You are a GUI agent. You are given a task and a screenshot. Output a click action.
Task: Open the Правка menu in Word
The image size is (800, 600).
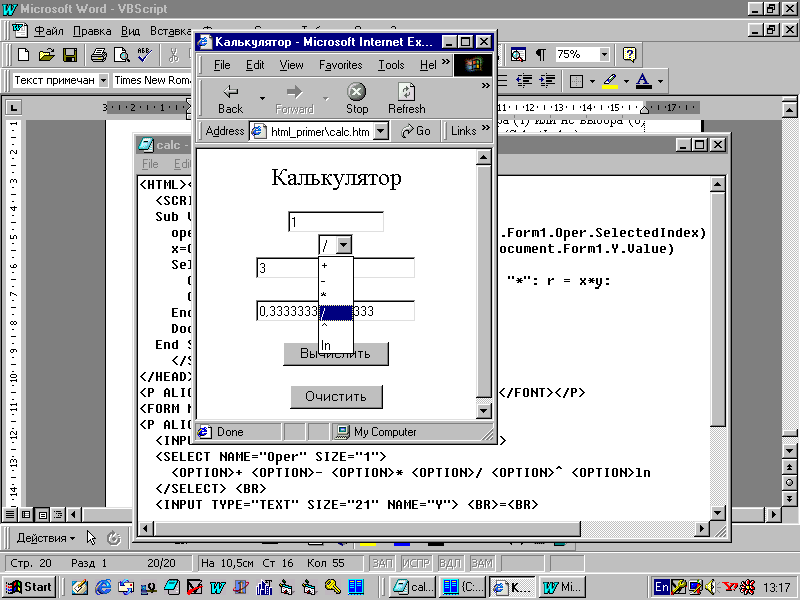[x=92, y=31]
